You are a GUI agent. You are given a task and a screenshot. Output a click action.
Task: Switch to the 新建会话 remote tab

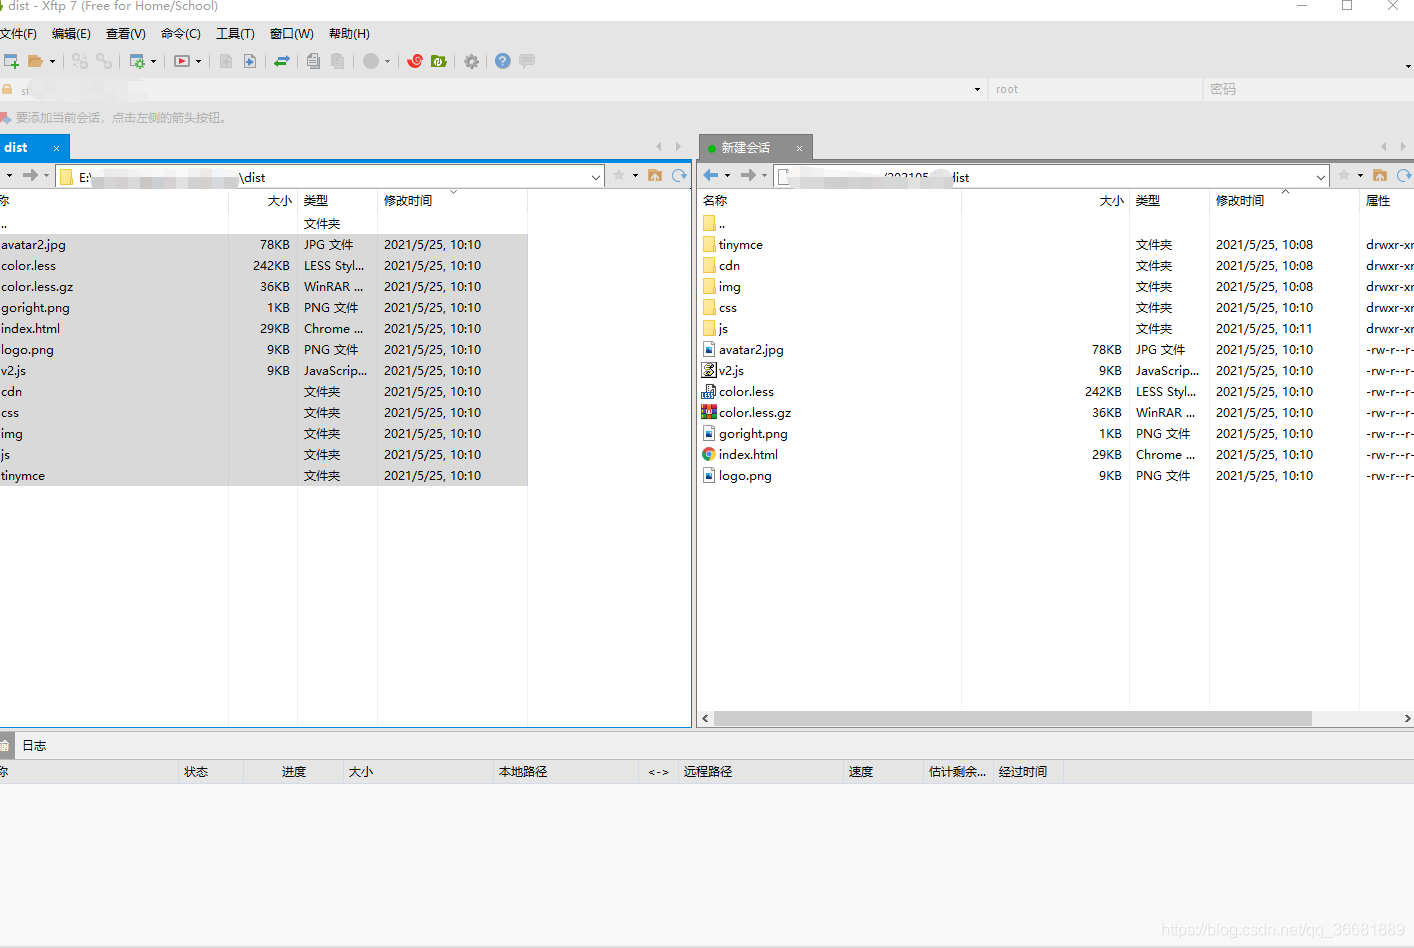pyautogui.click(x=746, y=148)
